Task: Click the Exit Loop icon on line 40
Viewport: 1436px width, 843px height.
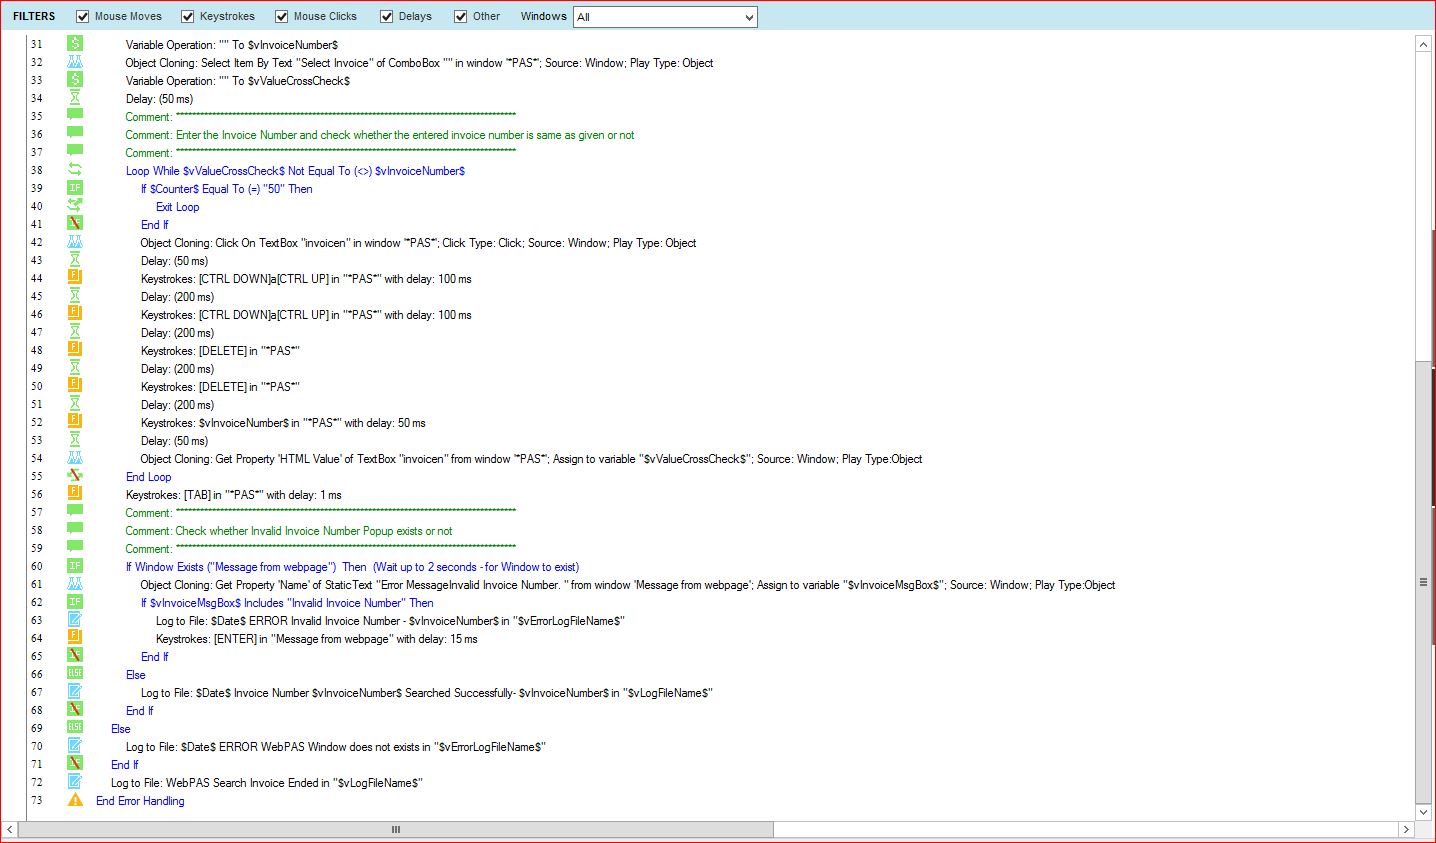Action: point(75,206)
